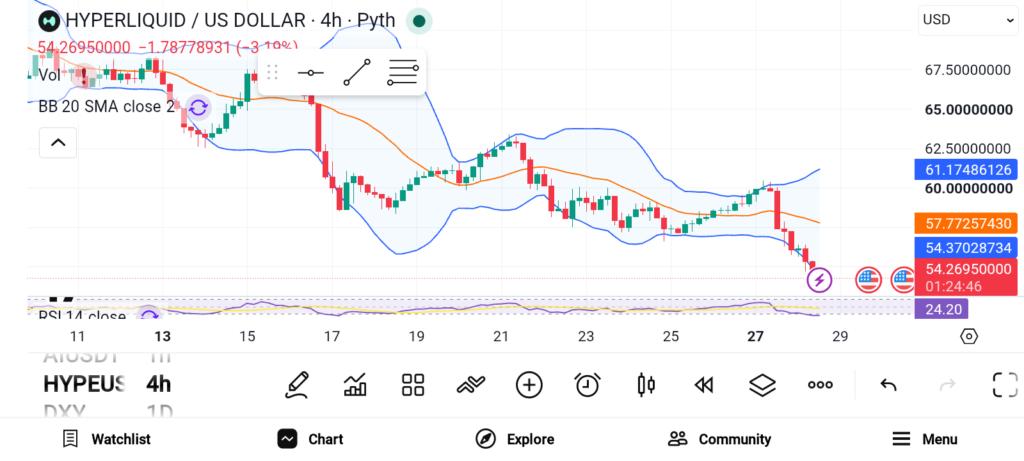Grab the floating toolbar dotted handle

(272, 72)
